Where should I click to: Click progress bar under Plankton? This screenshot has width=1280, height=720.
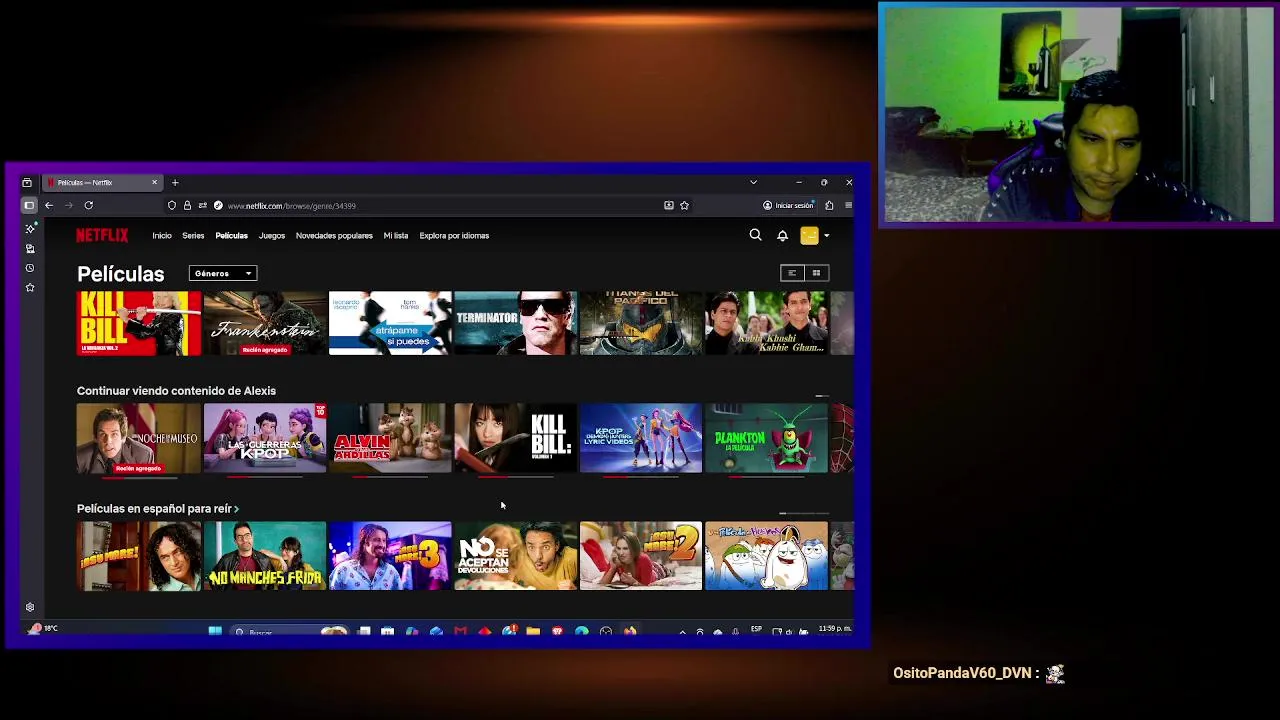click(x=767, y=477)
